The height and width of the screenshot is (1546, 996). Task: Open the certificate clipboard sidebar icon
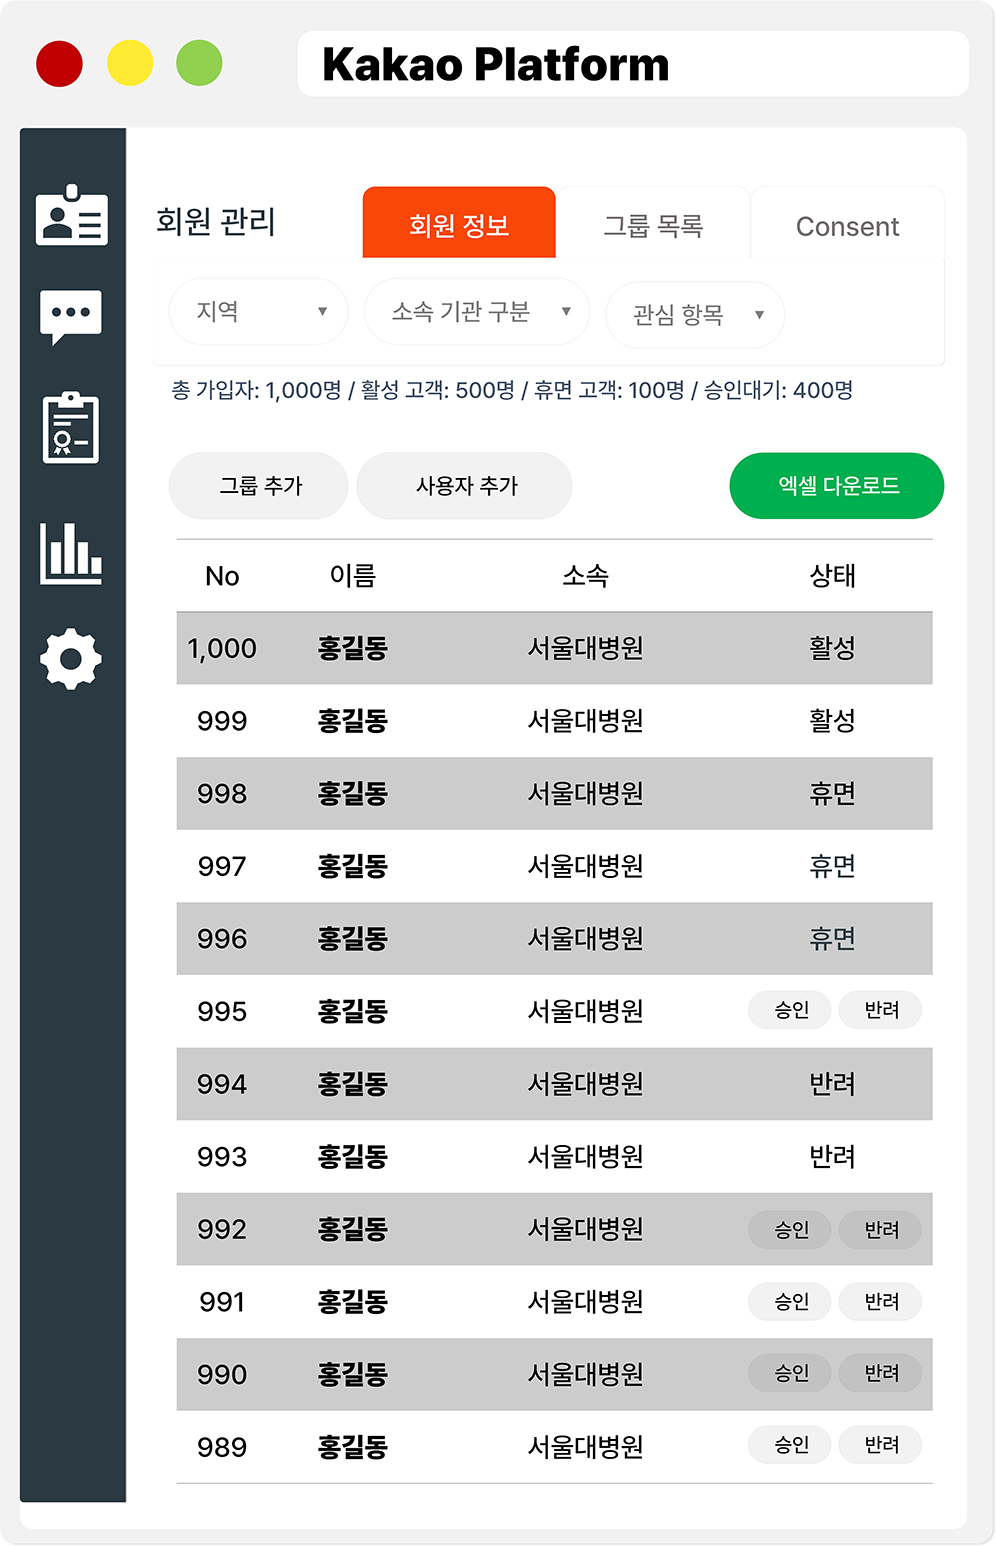(x=71, y=428)
